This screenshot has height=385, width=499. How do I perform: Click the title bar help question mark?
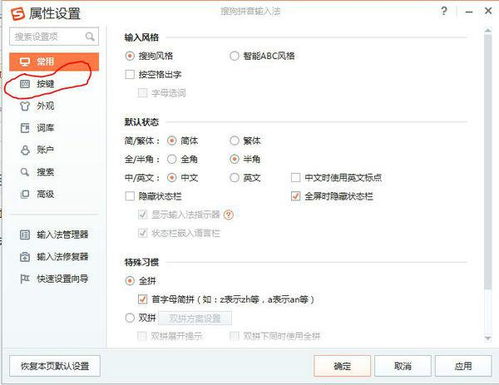tap(444, 11)
